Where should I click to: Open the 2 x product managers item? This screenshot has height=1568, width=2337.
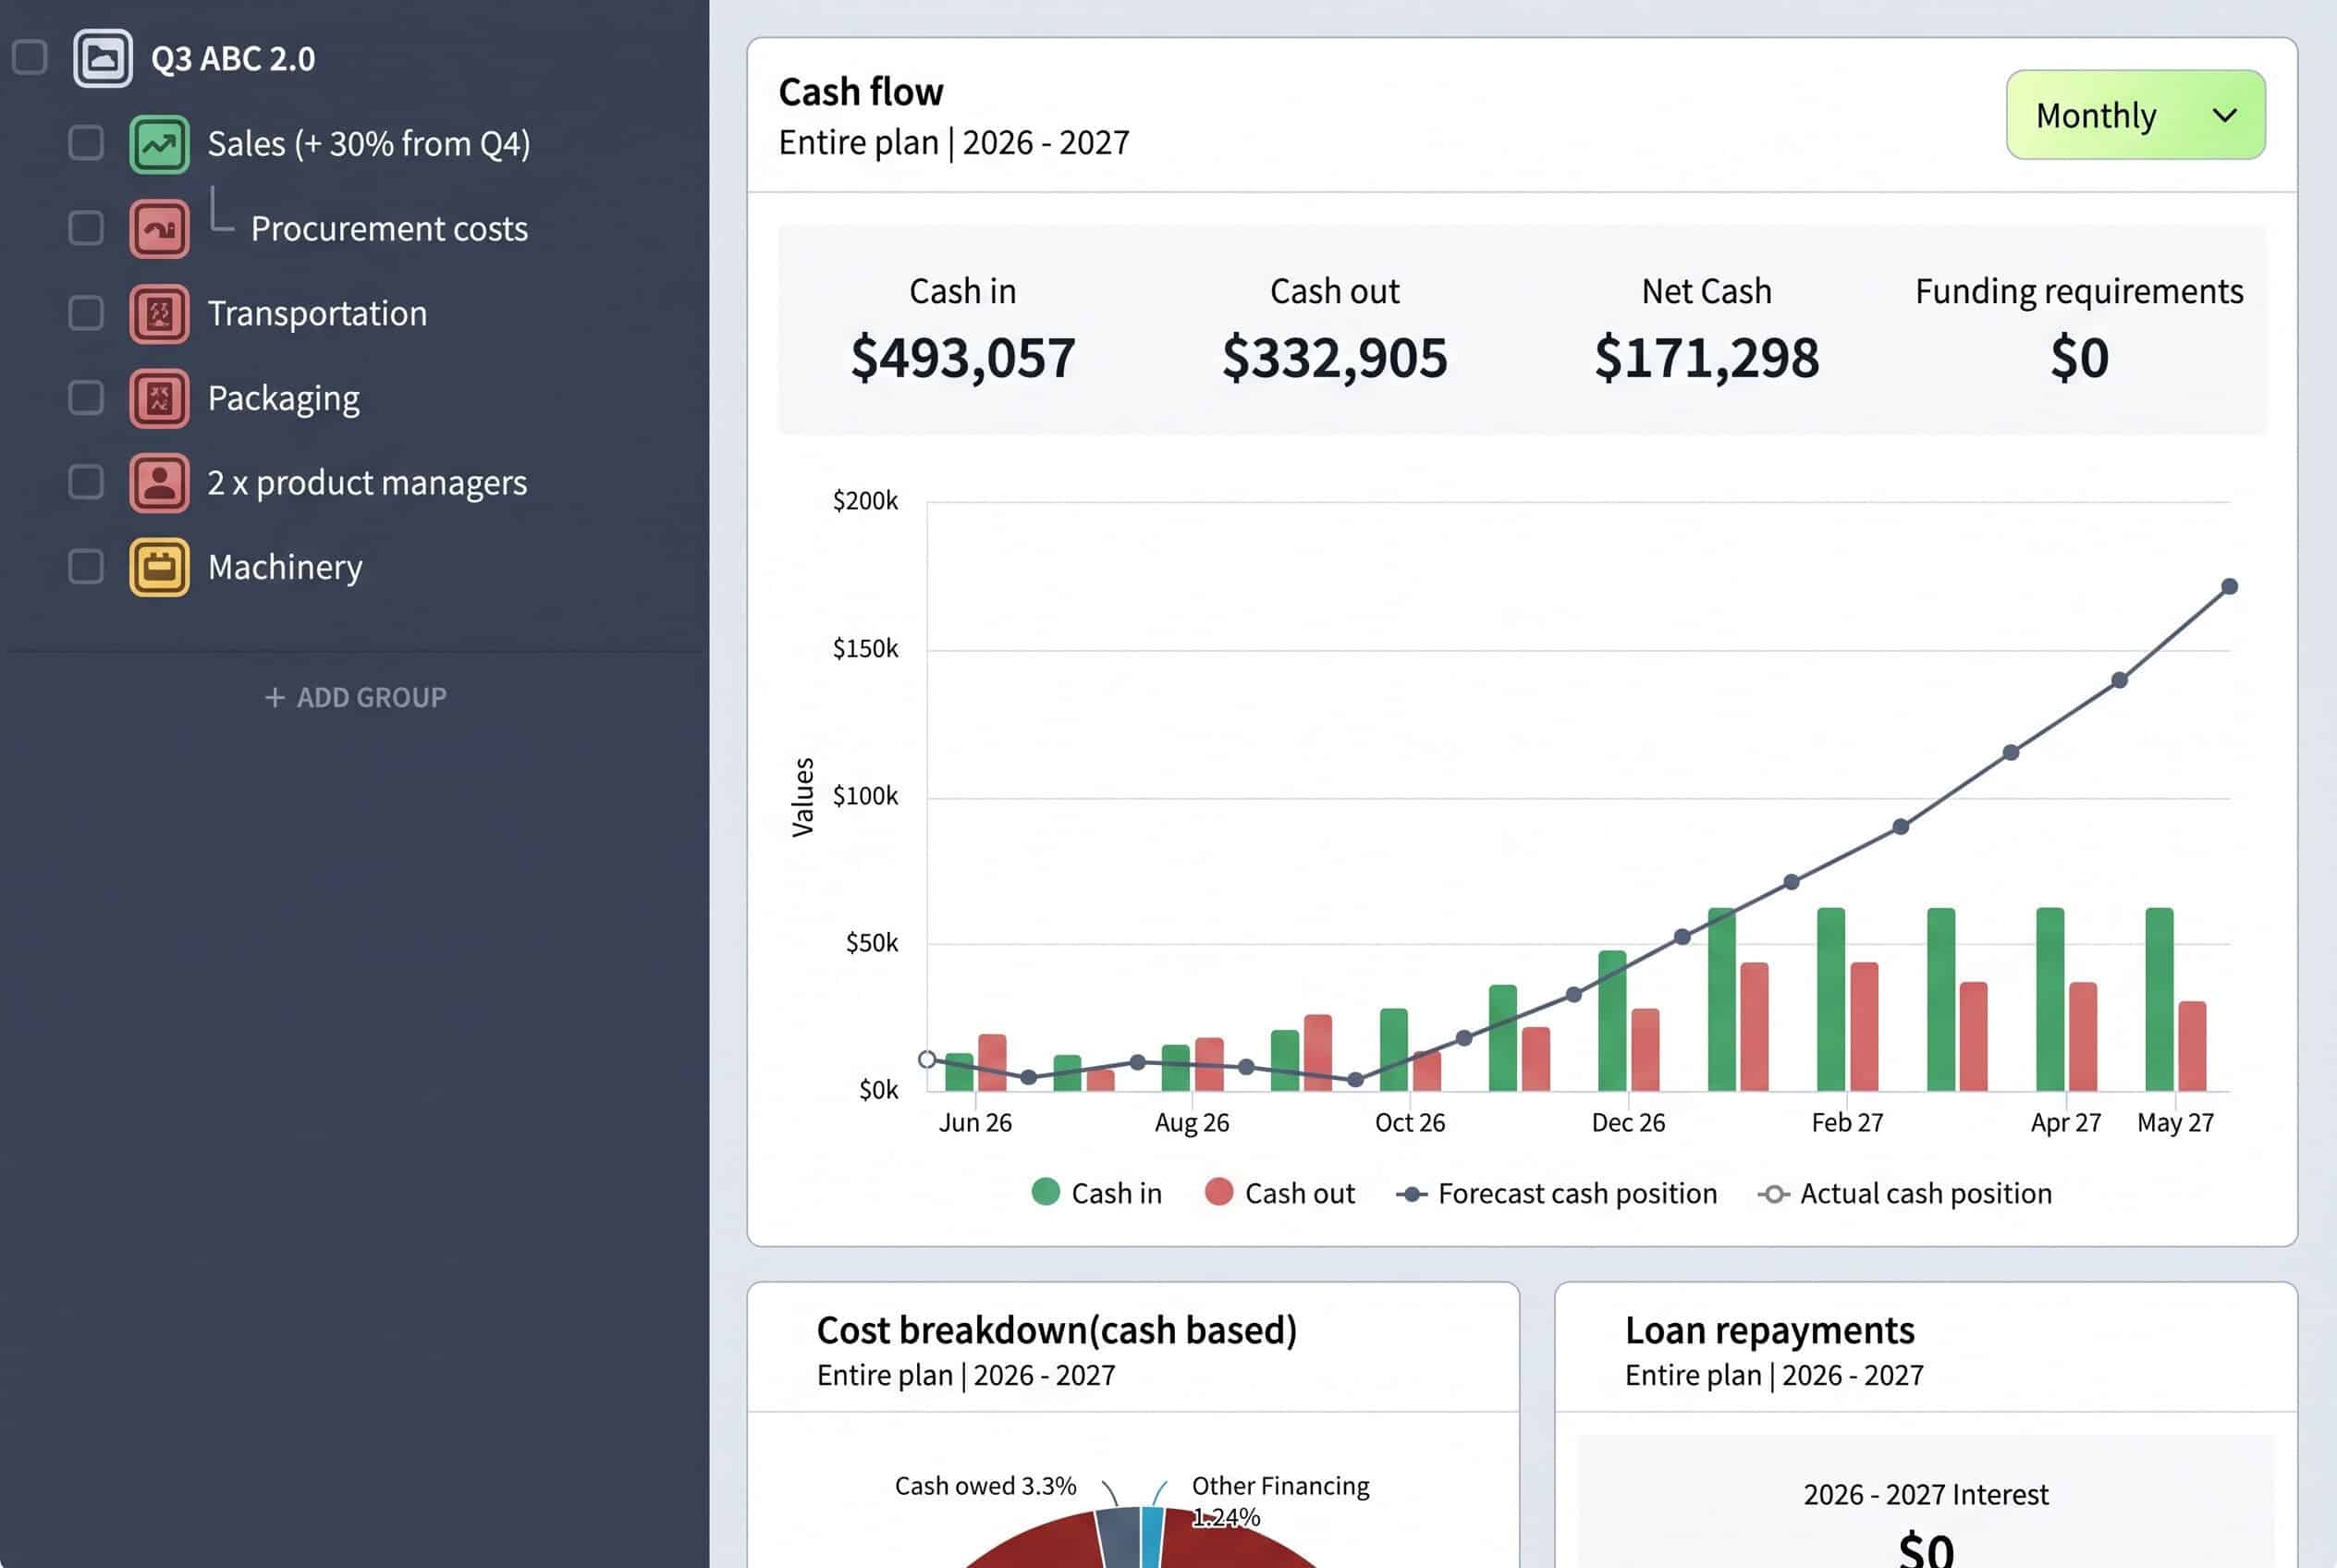(x=367, y=483)
